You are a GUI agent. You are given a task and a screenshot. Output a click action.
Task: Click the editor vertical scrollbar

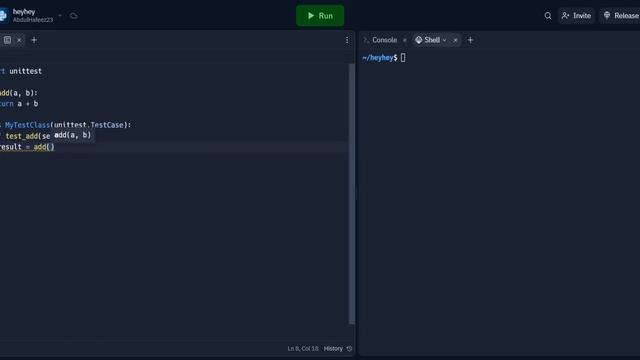tap(351, 194)
